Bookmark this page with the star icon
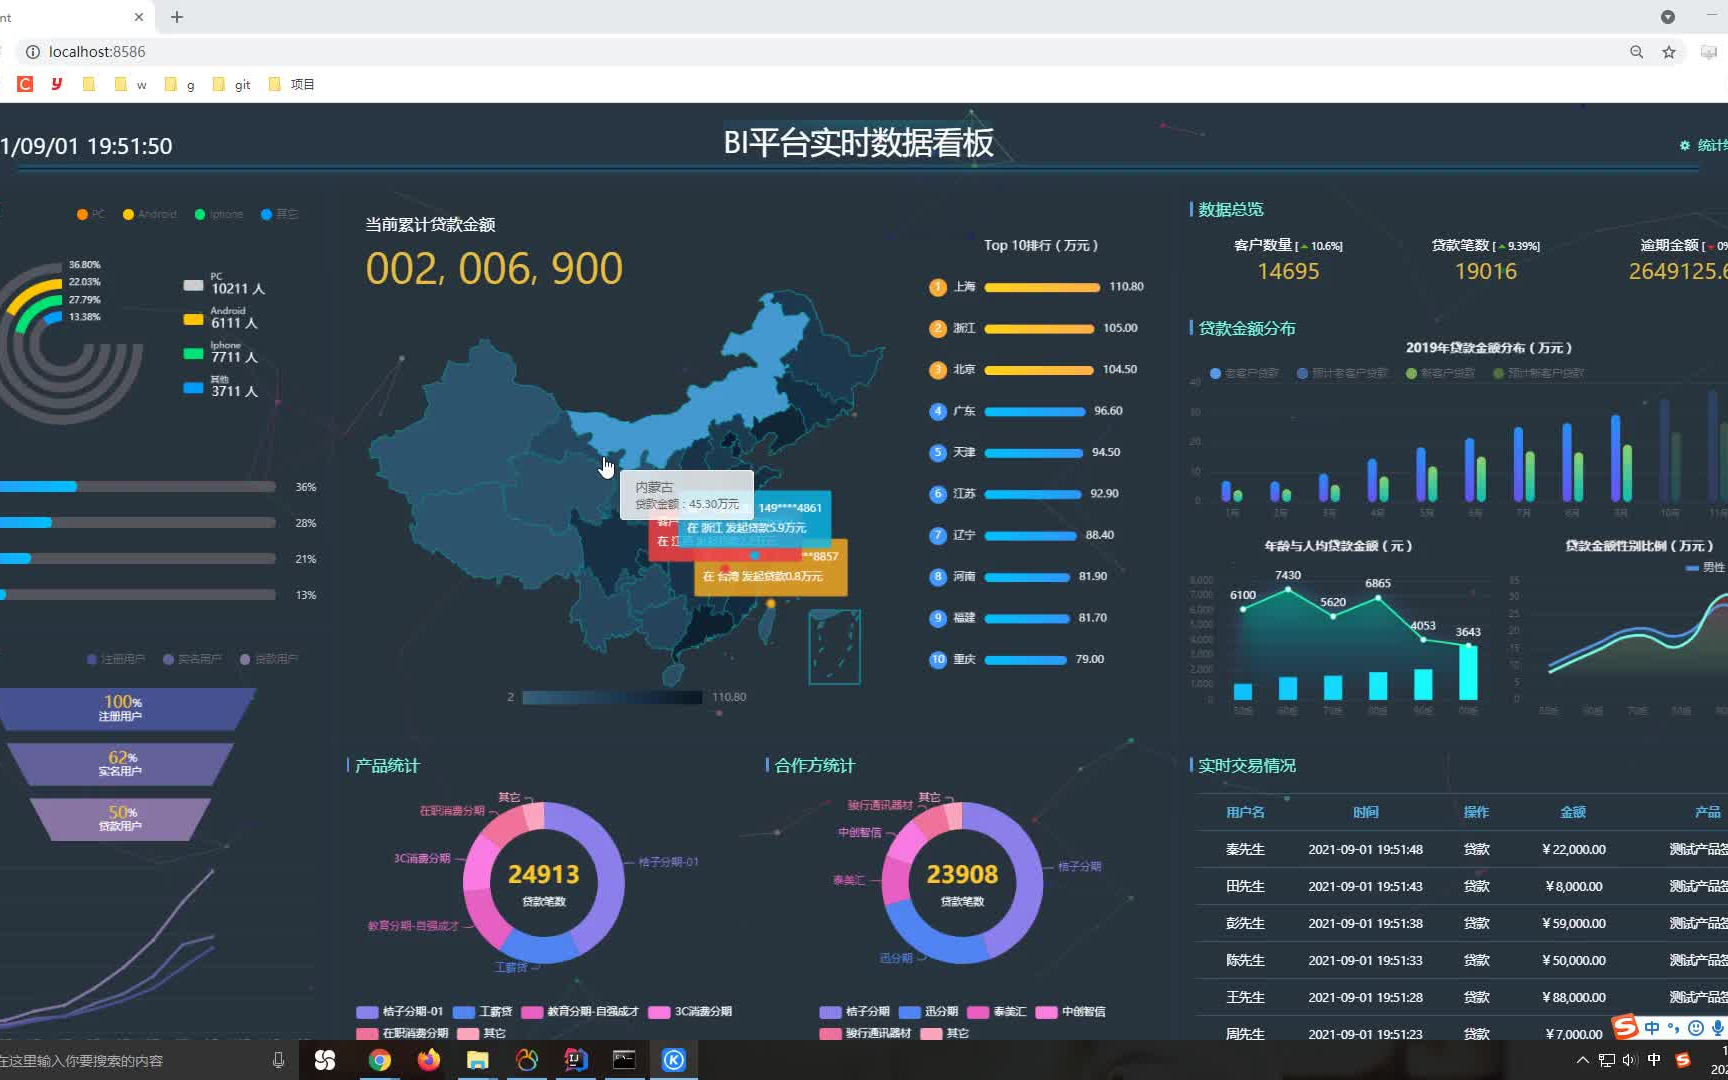Viewport: 1728px width, 1080px height. click(x=1669, y=52)
